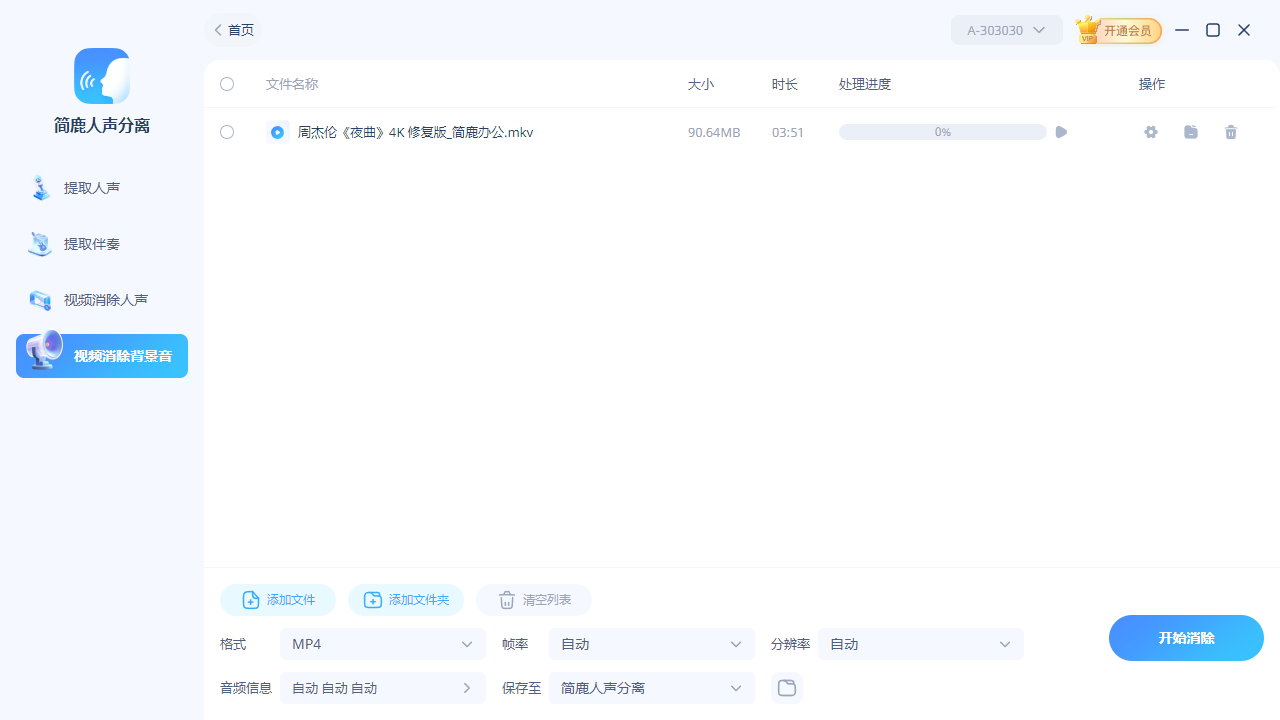Switch to 视频消除人声 tool
The width and height of the screenshot is (1280, 720).
pyautogui.click(x=101, y=300)
